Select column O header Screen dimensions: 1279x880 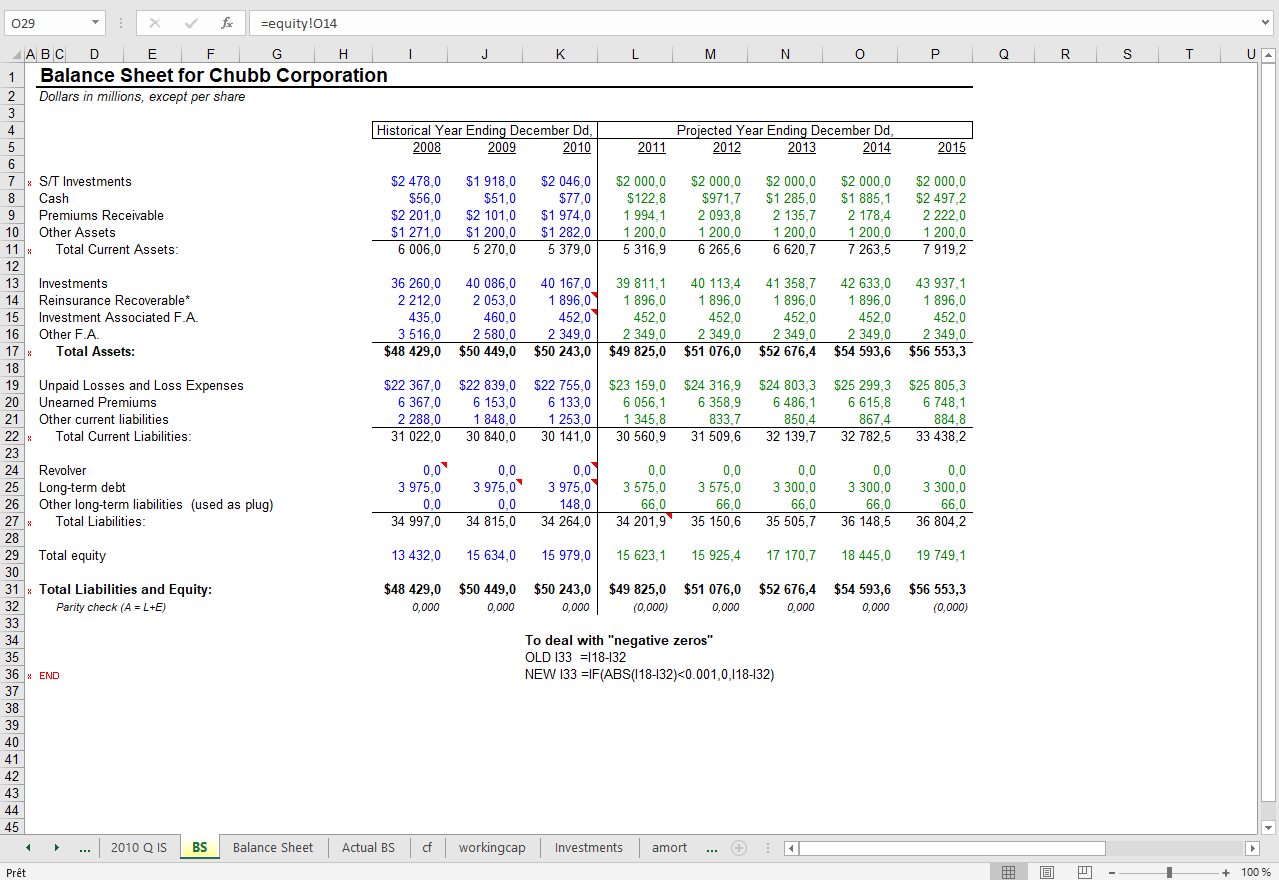[860, 55]
